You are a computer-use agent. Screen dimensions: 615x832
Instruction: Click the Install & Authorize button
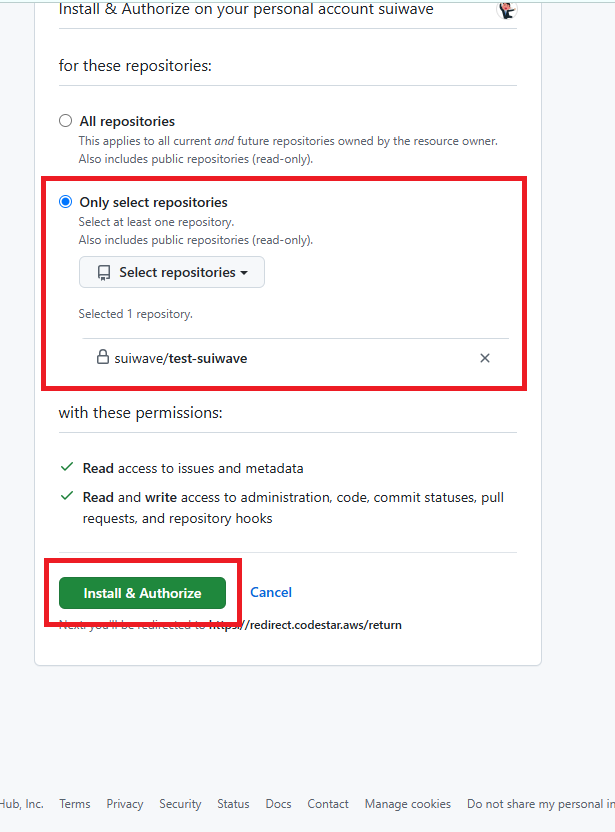tap(141, 592)
